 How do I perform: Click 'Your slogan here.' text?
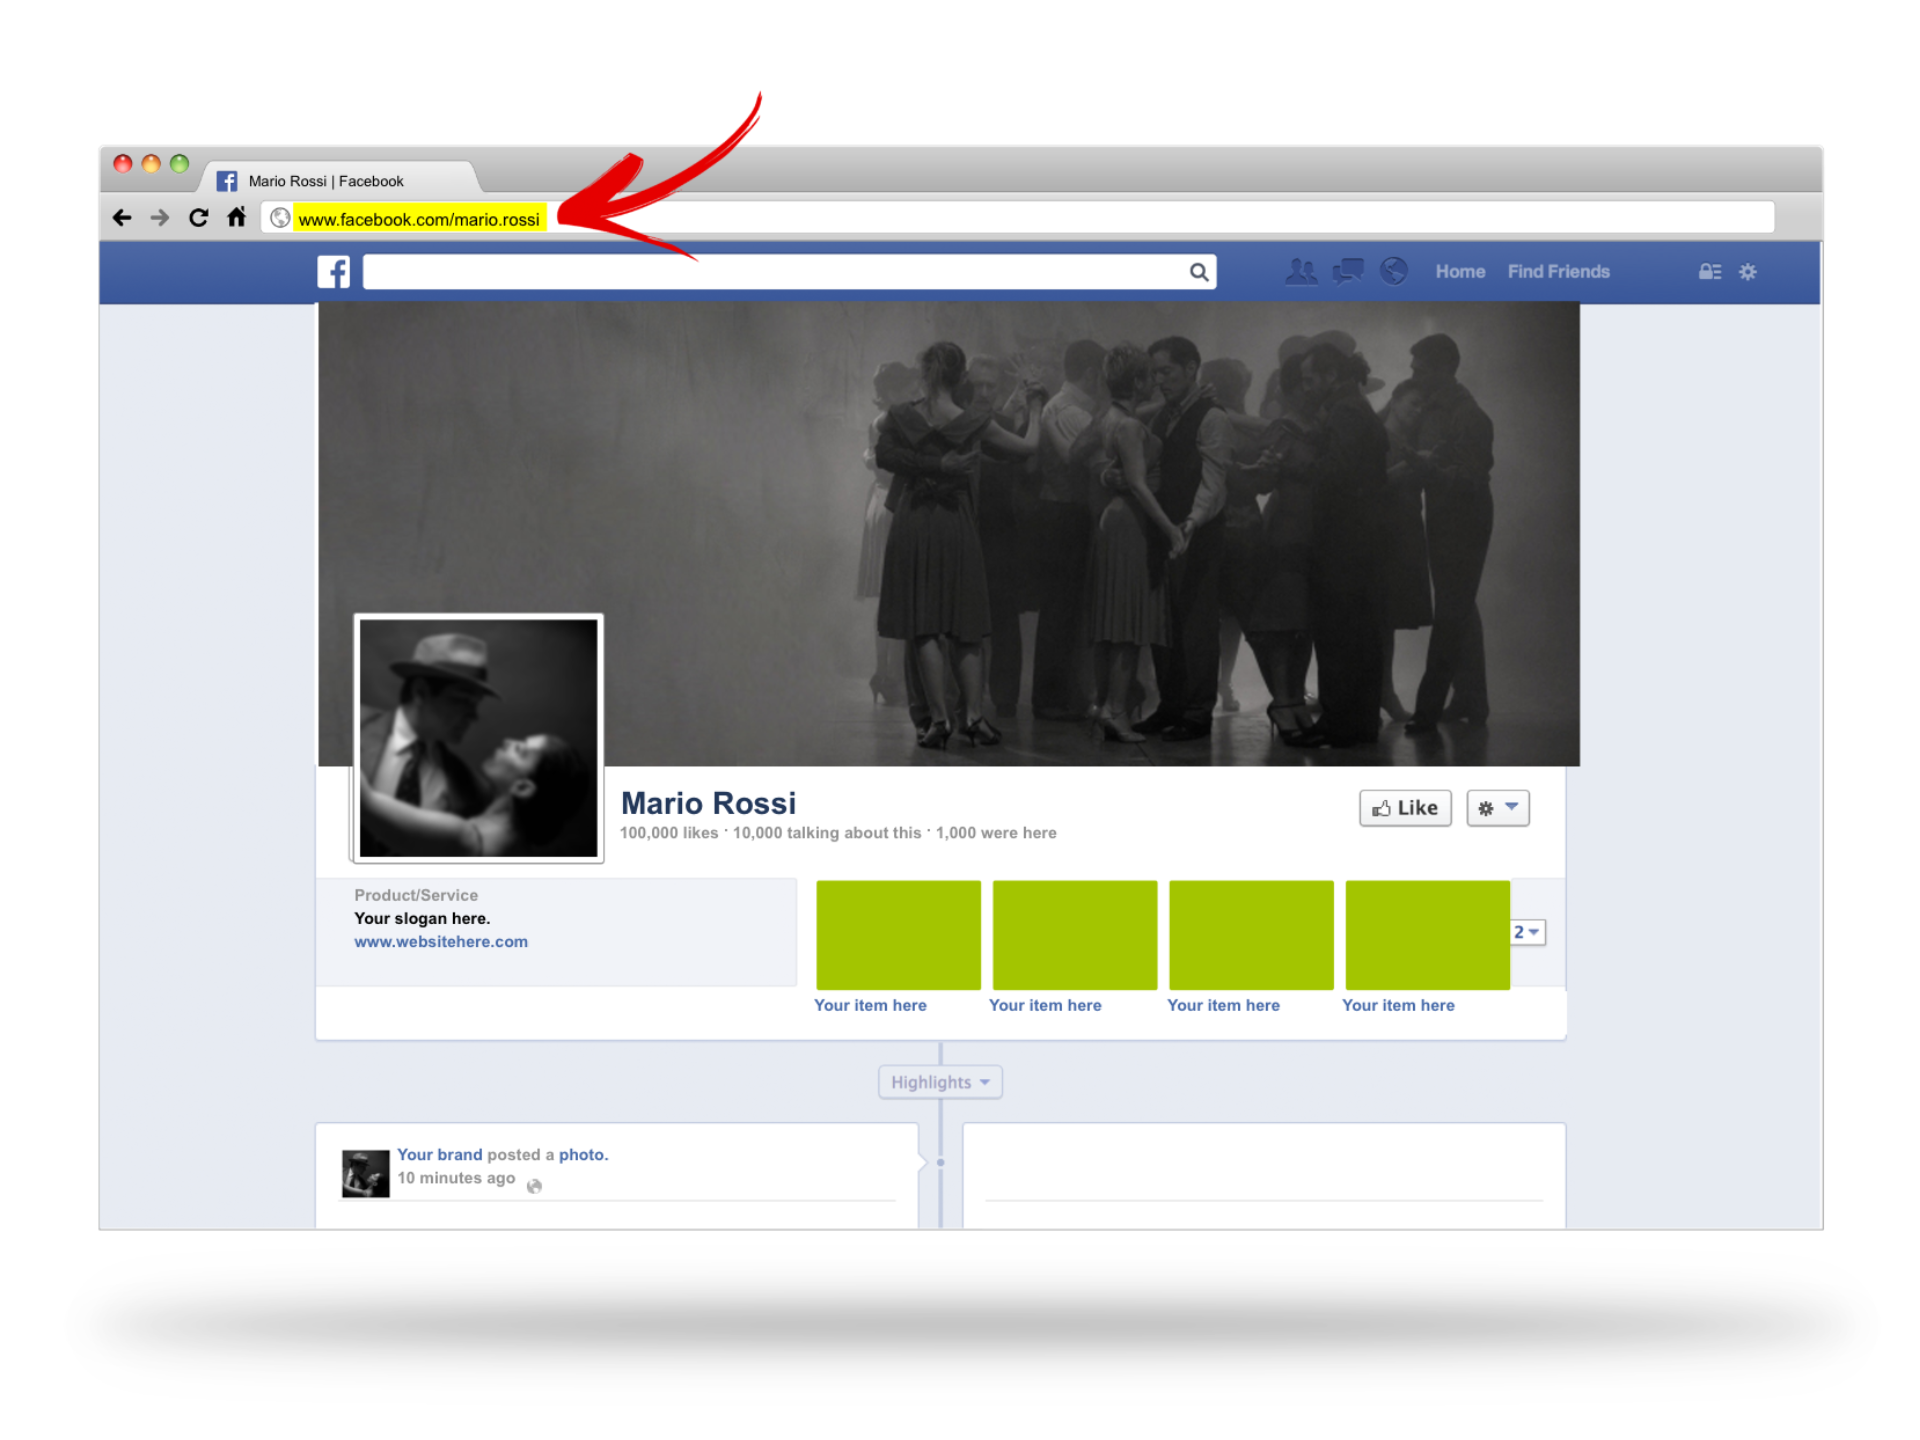pos(422,918)
